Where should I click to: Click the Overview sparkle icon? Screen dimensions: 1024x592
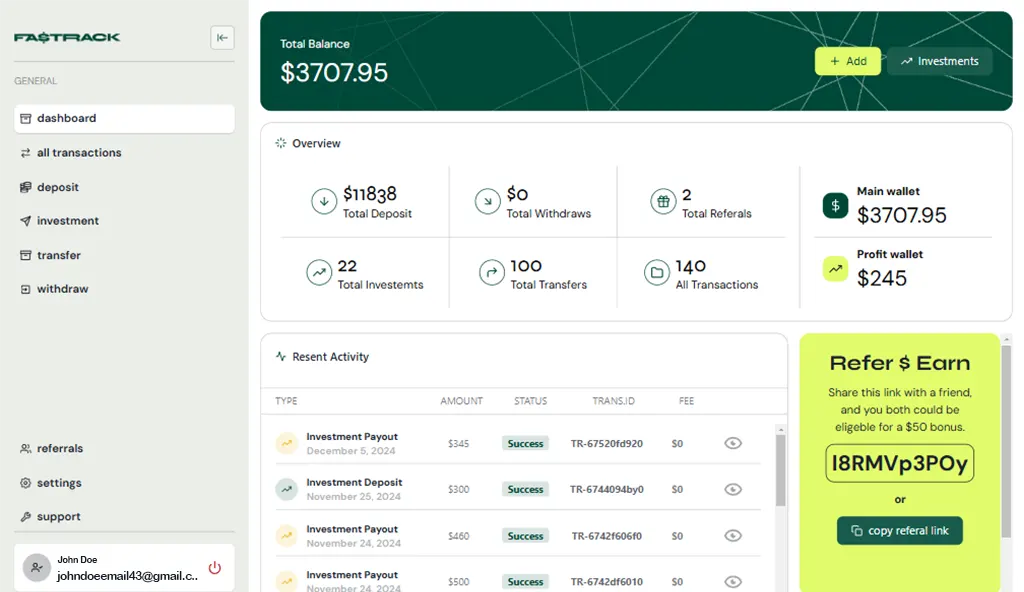pos(281,143)
